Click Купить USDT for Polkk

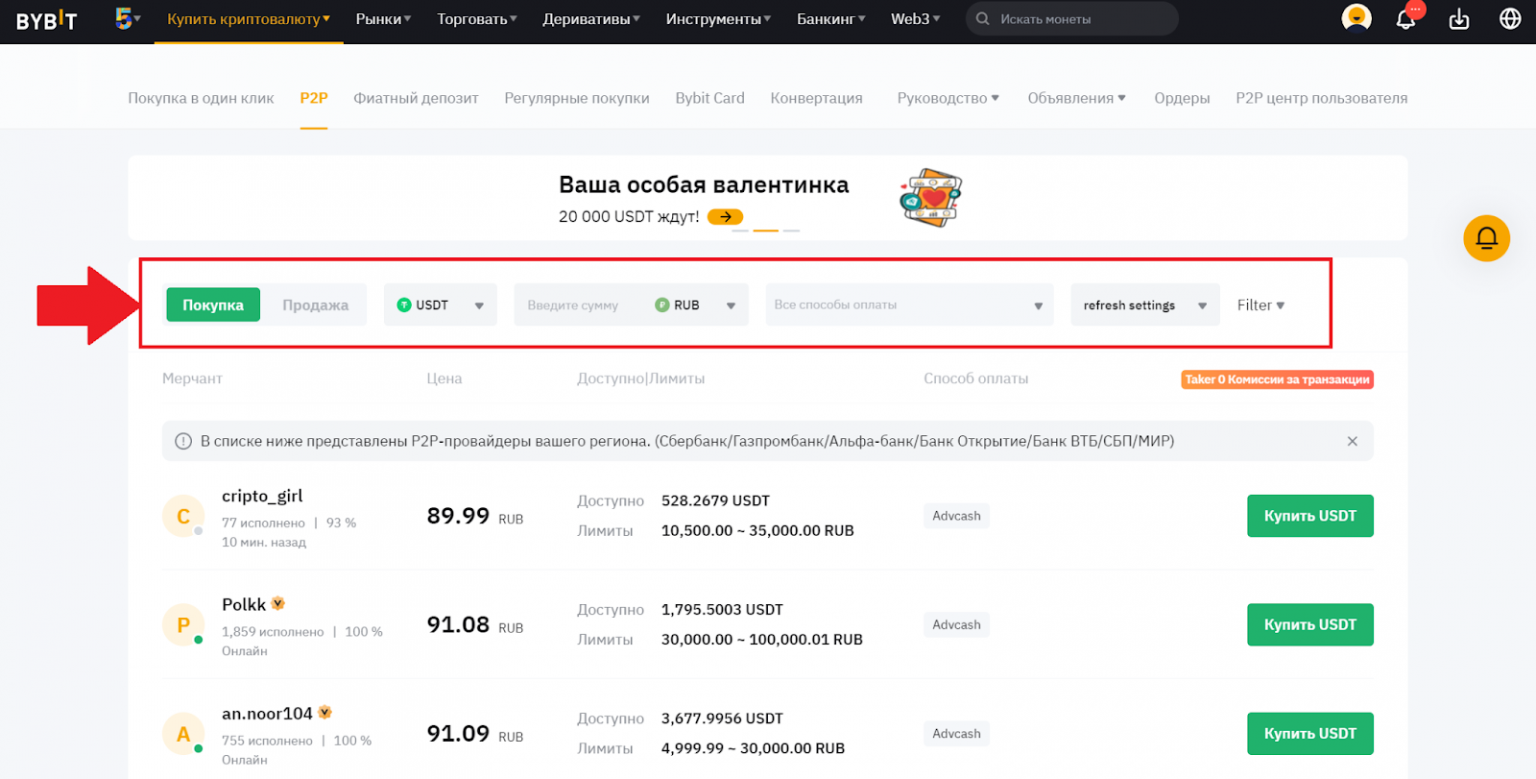point(1309,625)
